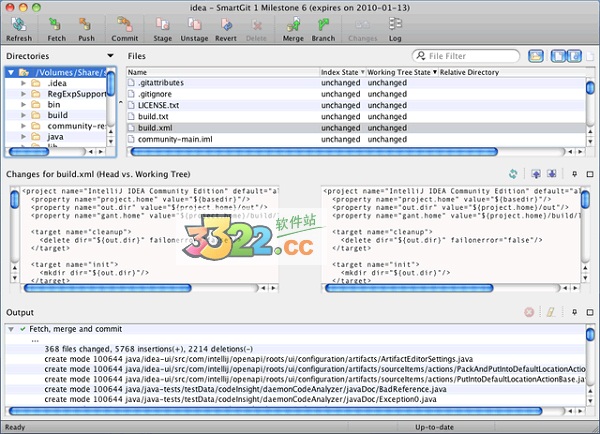This screenshot has height=434, width=600.
Task: Collapse the /Volumes/Share root directory
Action: tap(11, 72)
